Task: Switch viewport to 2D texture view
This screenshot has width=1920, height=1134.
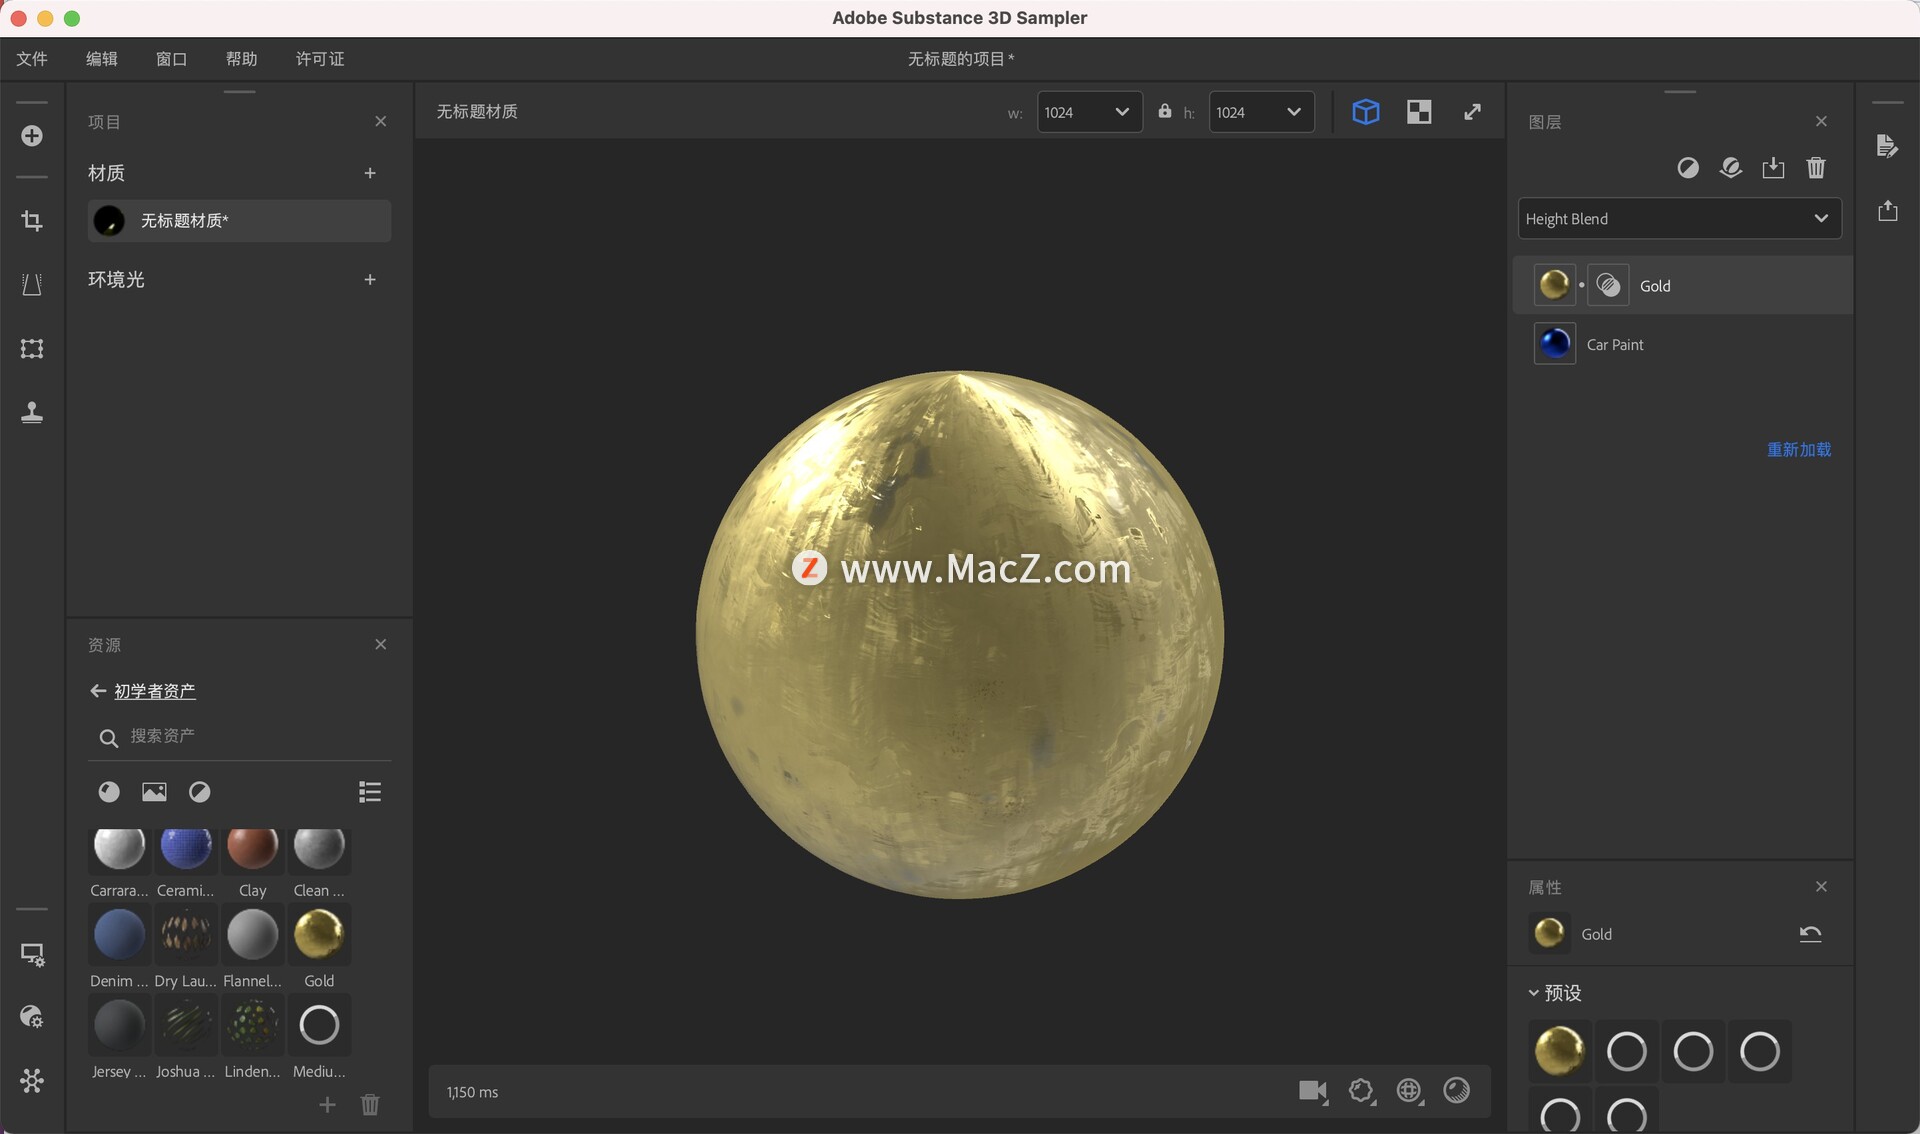Action: (1419, 111)
